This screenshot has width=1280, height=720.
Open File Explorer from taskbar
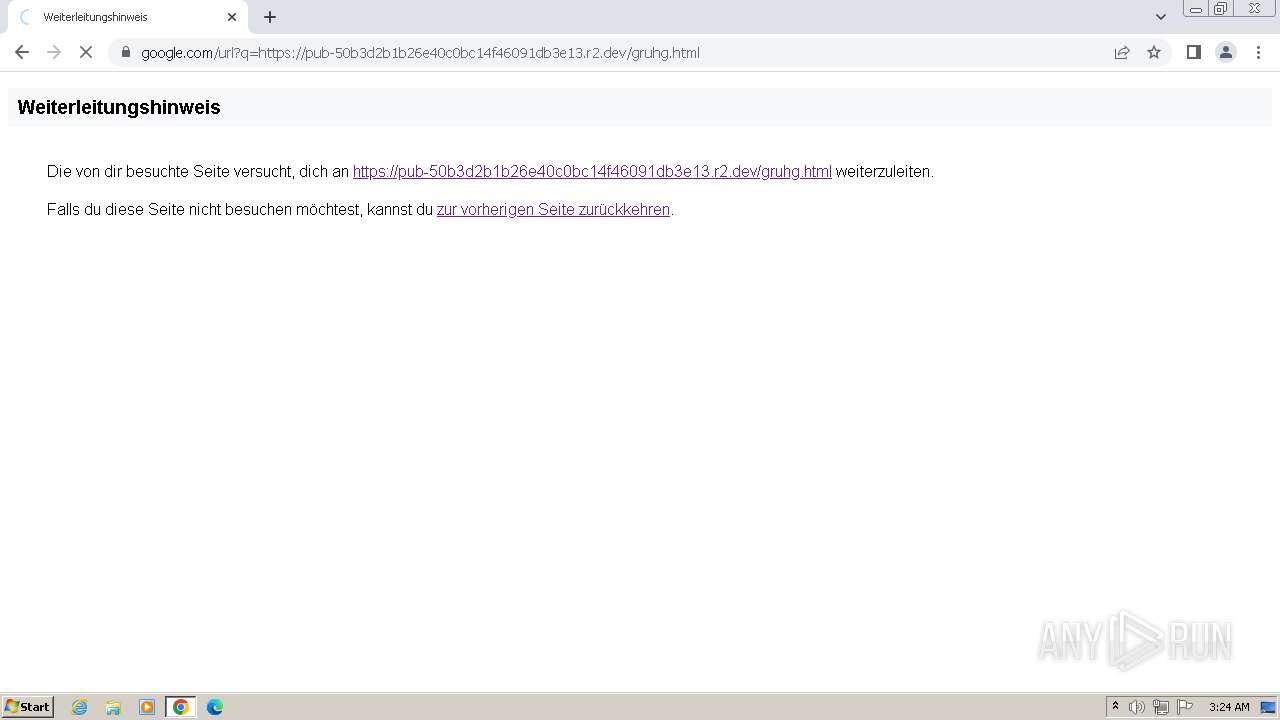pyautogui.click(x=113, y=707)
